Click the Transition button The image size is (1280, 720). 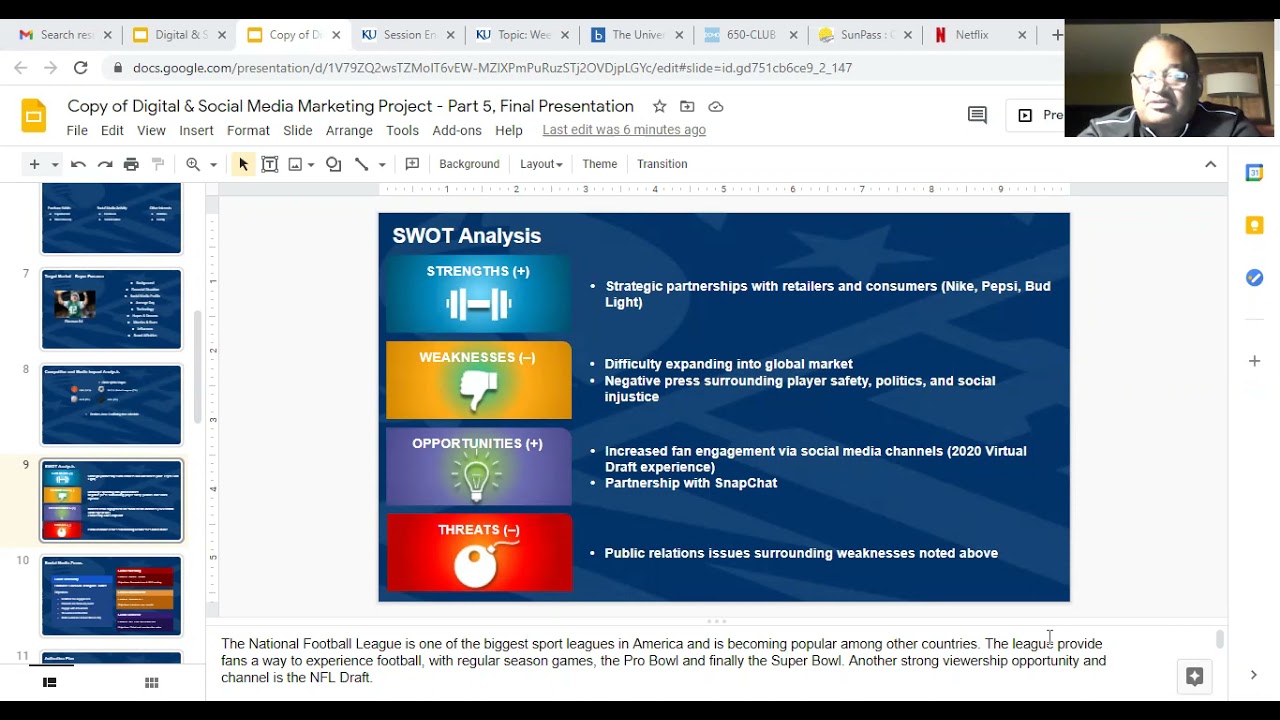tap(662, 164)
